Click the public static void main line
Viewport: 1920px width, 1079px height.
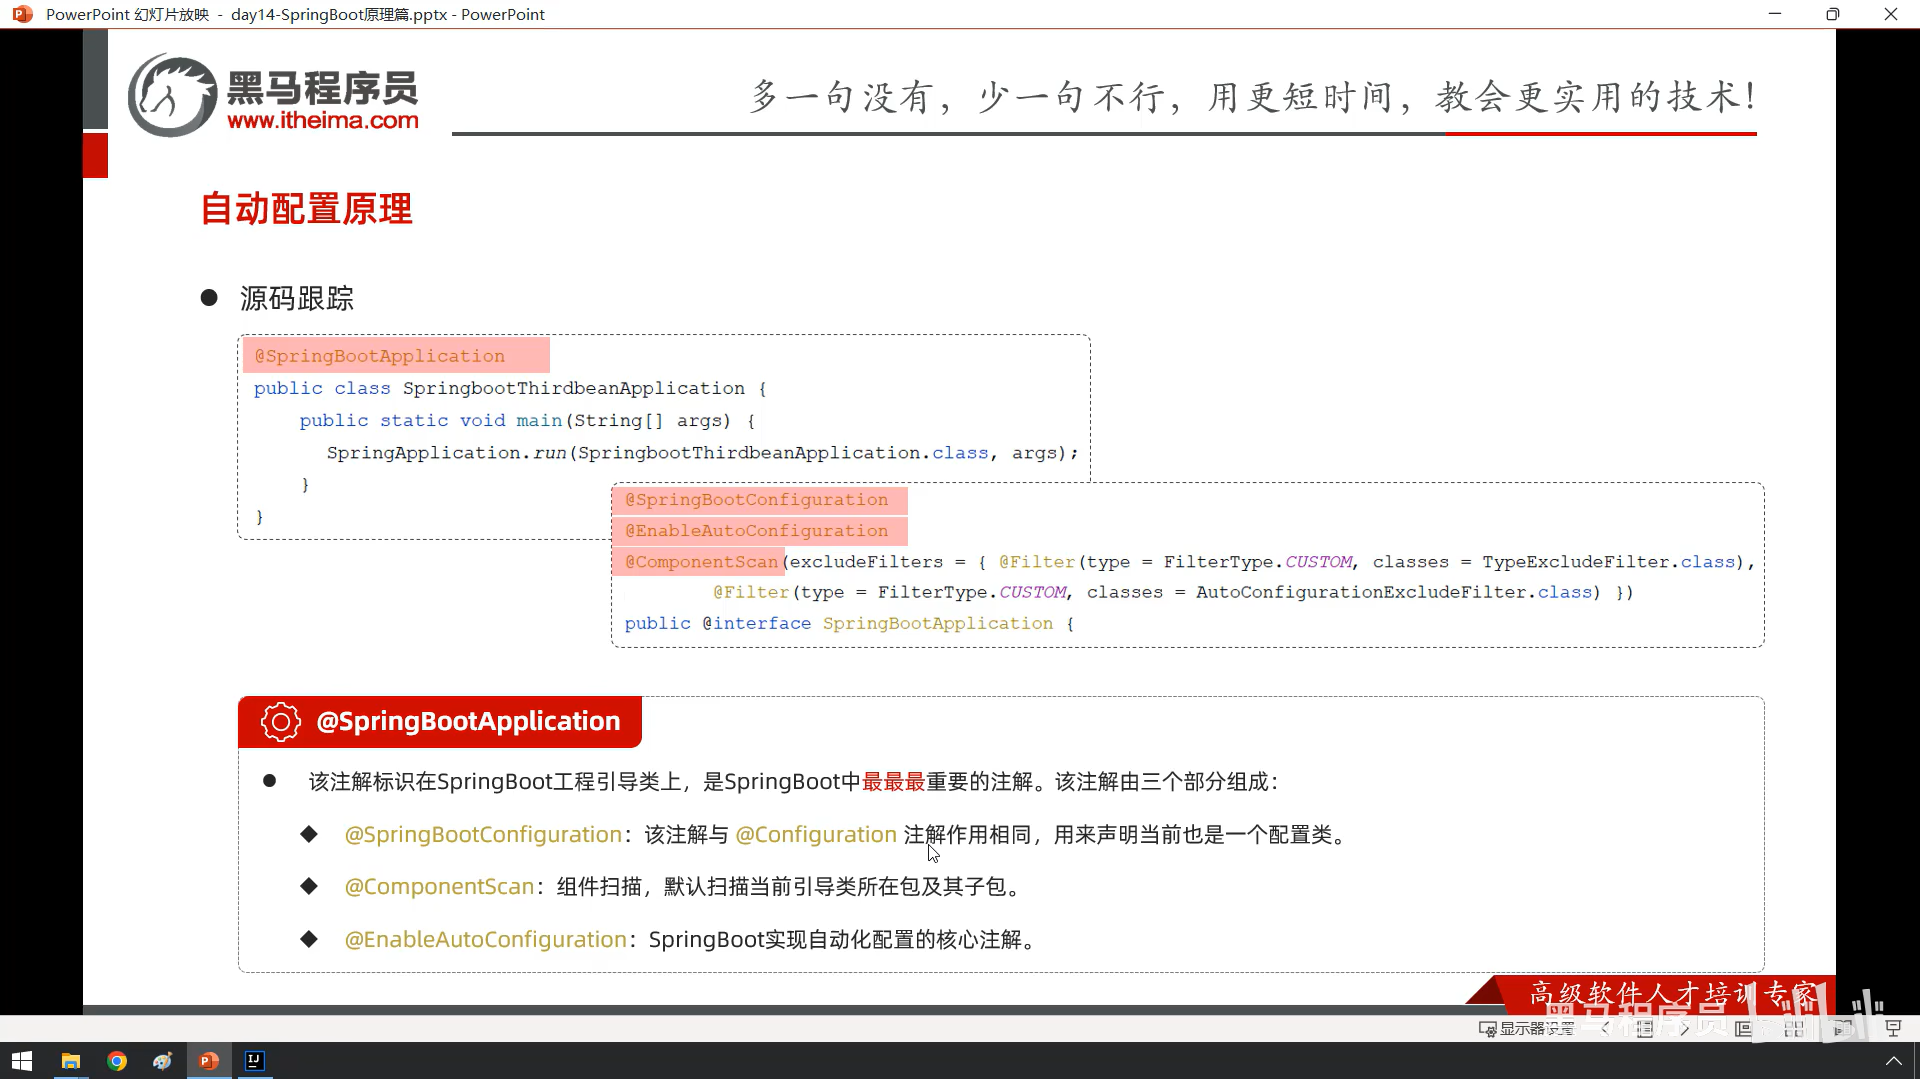point(527,421)
